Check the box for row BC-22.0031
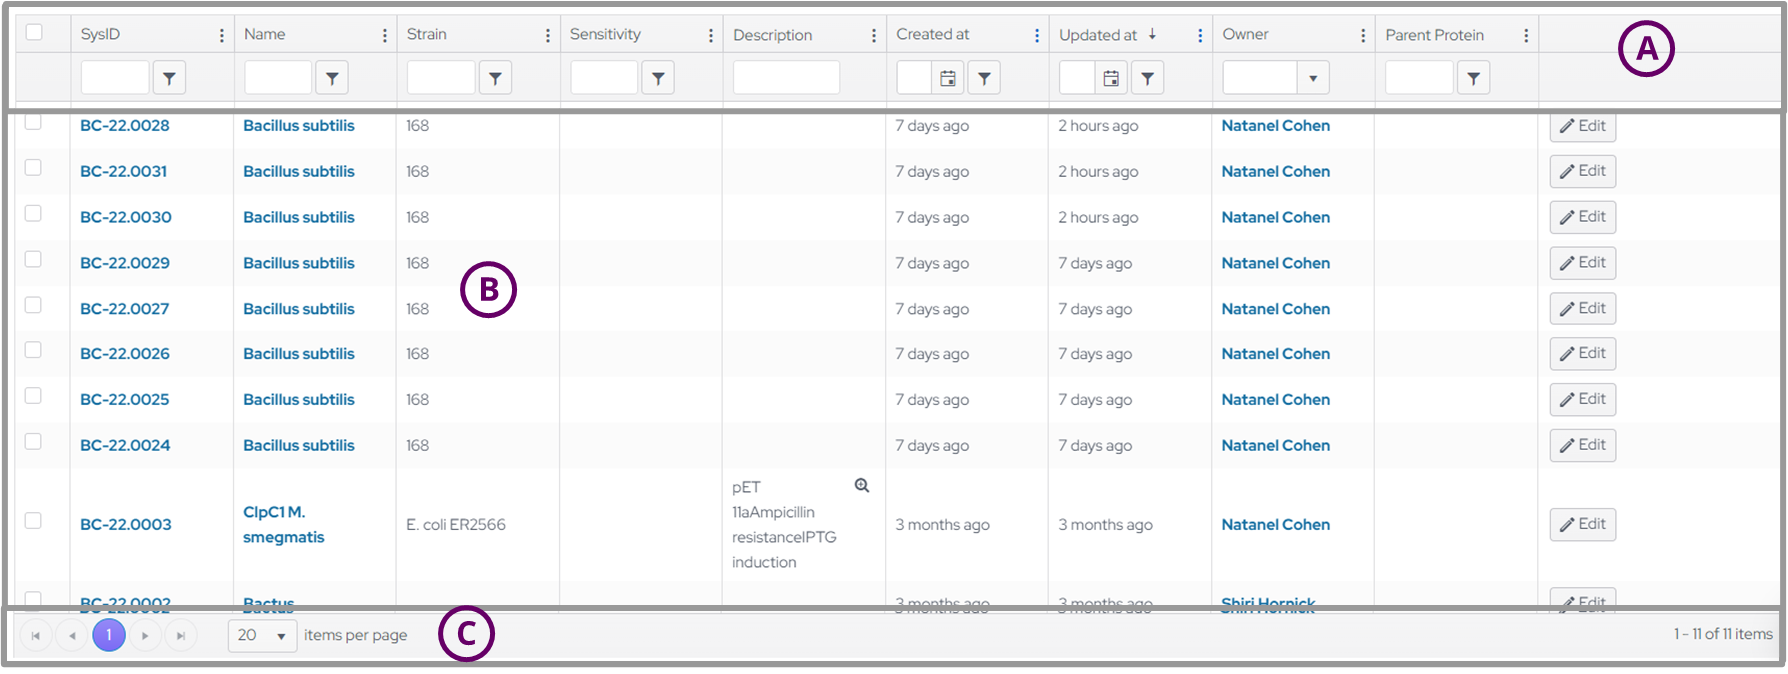The image size is (1788, 674). click(x=33, y=168)
